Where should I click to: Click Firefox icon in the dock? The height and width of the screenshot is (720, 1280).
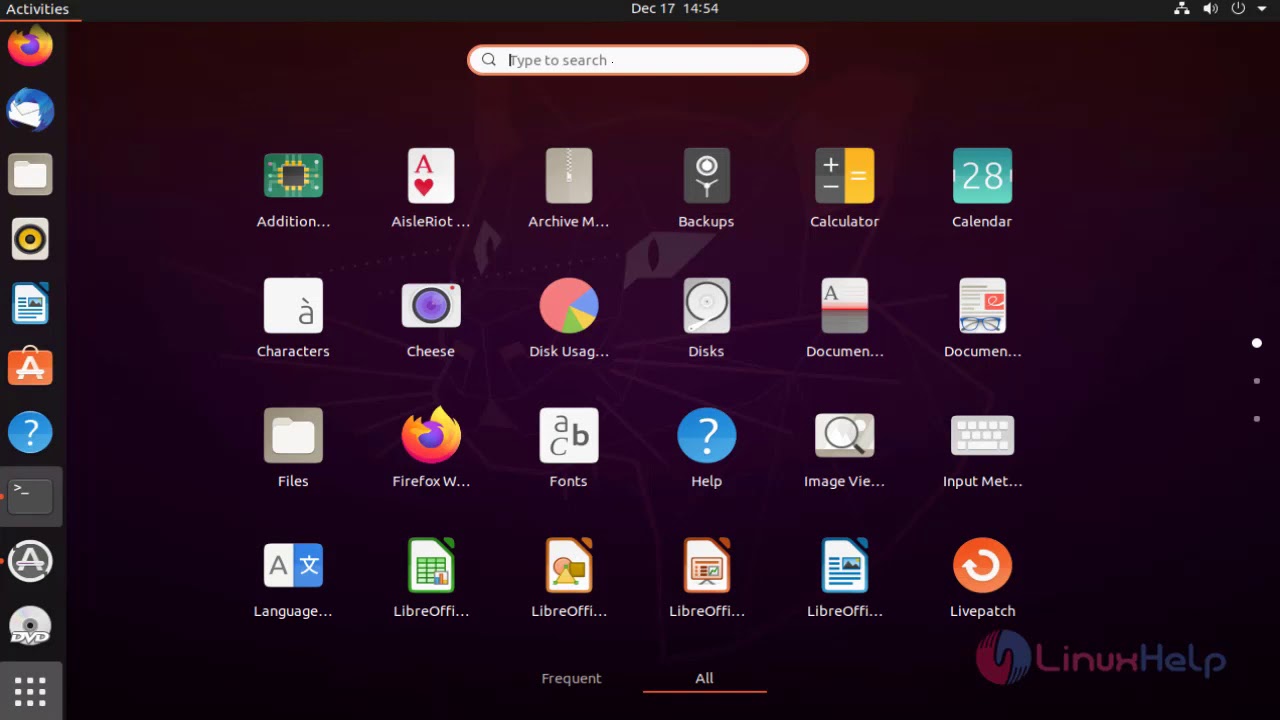tap(30, 46)
